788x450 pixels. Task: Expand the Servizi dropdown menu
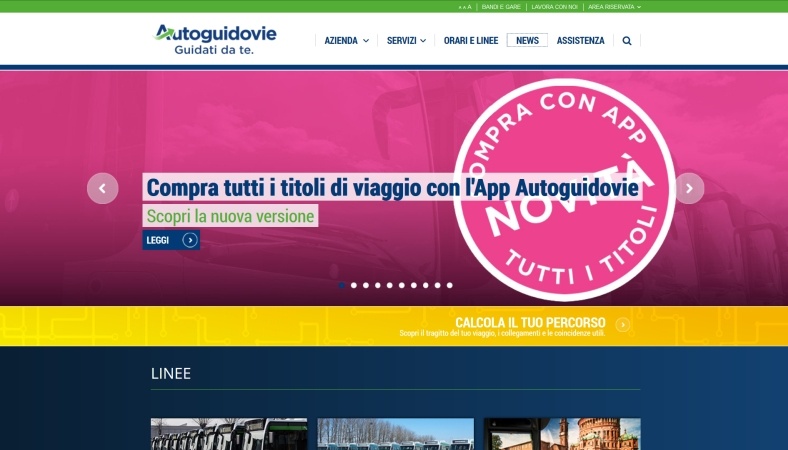point(406,41)
